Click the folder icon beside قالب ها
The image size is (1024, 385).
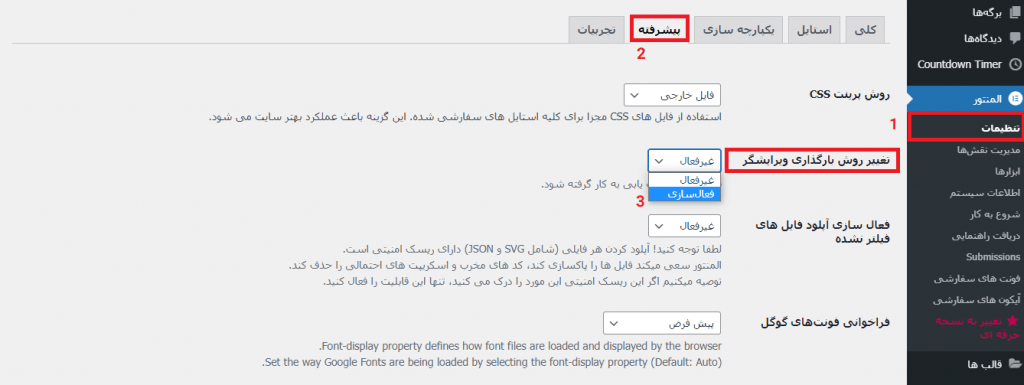point(1015,363)
